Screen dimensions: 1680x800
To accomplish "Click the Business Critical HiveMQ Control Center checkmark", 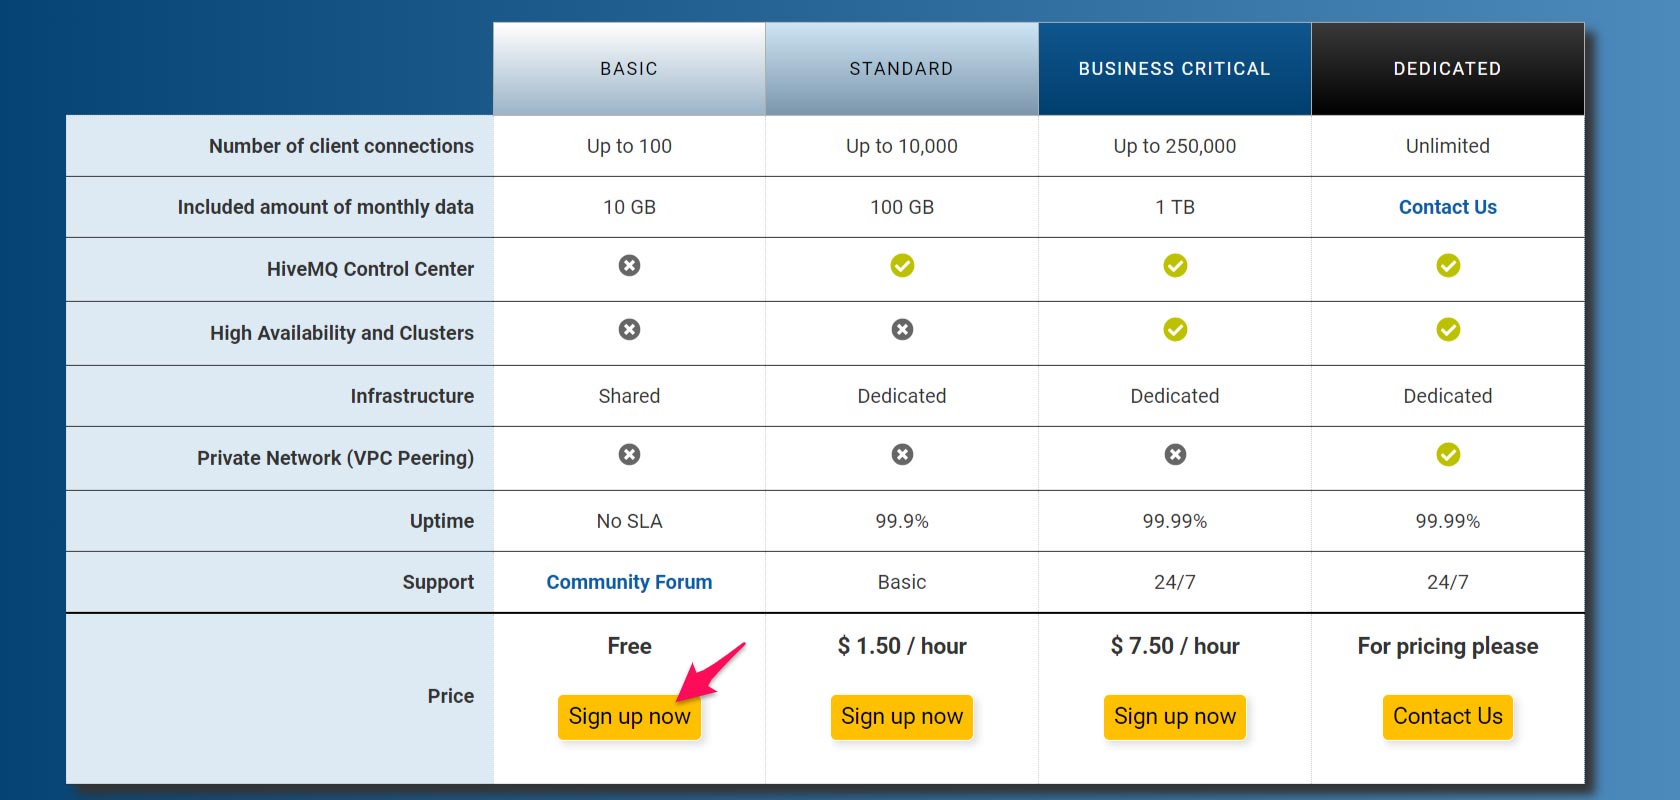I will (1175, 266).
